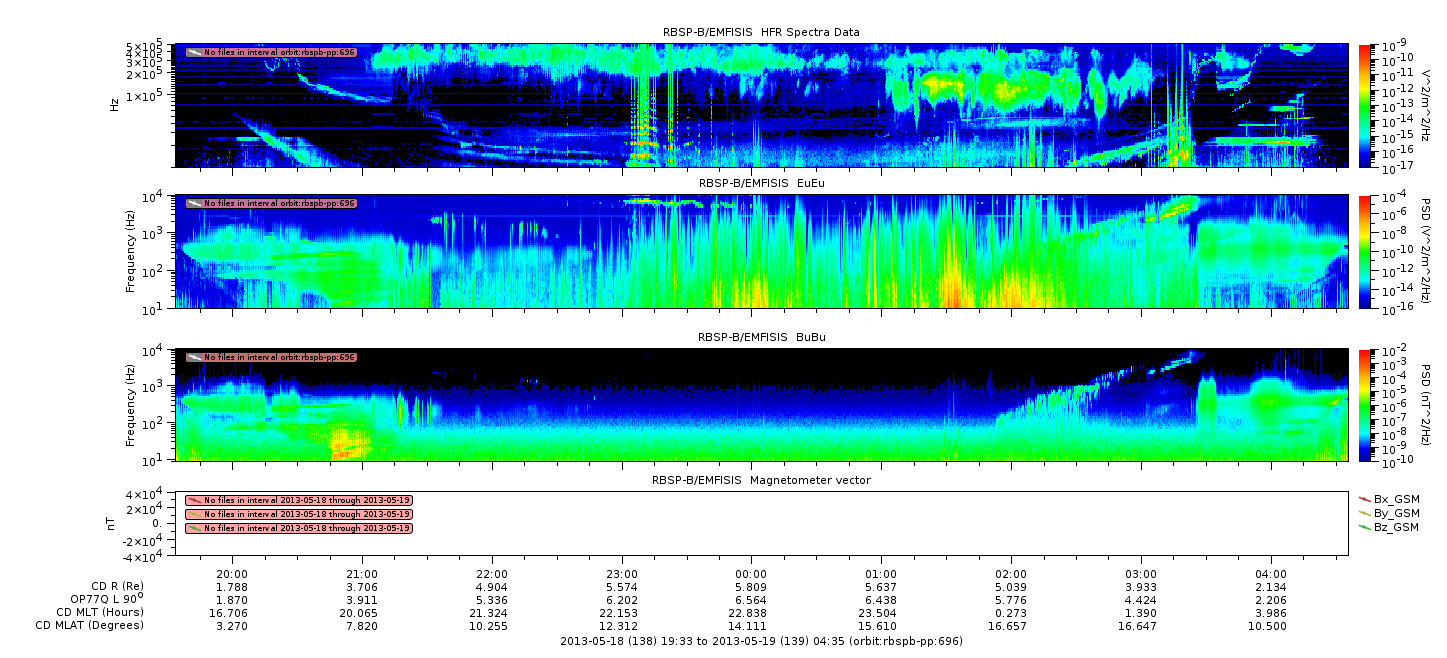Click the top no-files badge in the Magnetometer panel
This screenshot has height=658, width=1447.
(x=298, y=500)
